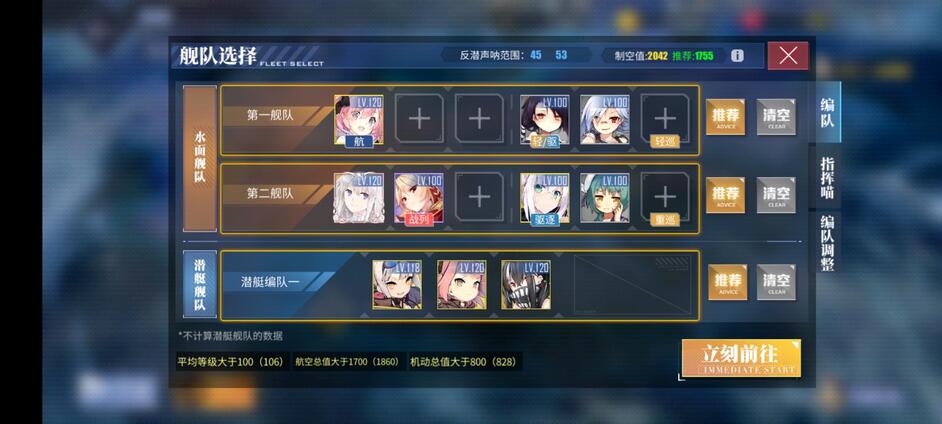This screenshot has height=424, width=942.
Task: Select the black-haired 轻/驱 ship in First Fleet
Action: (x=544, y=120)
